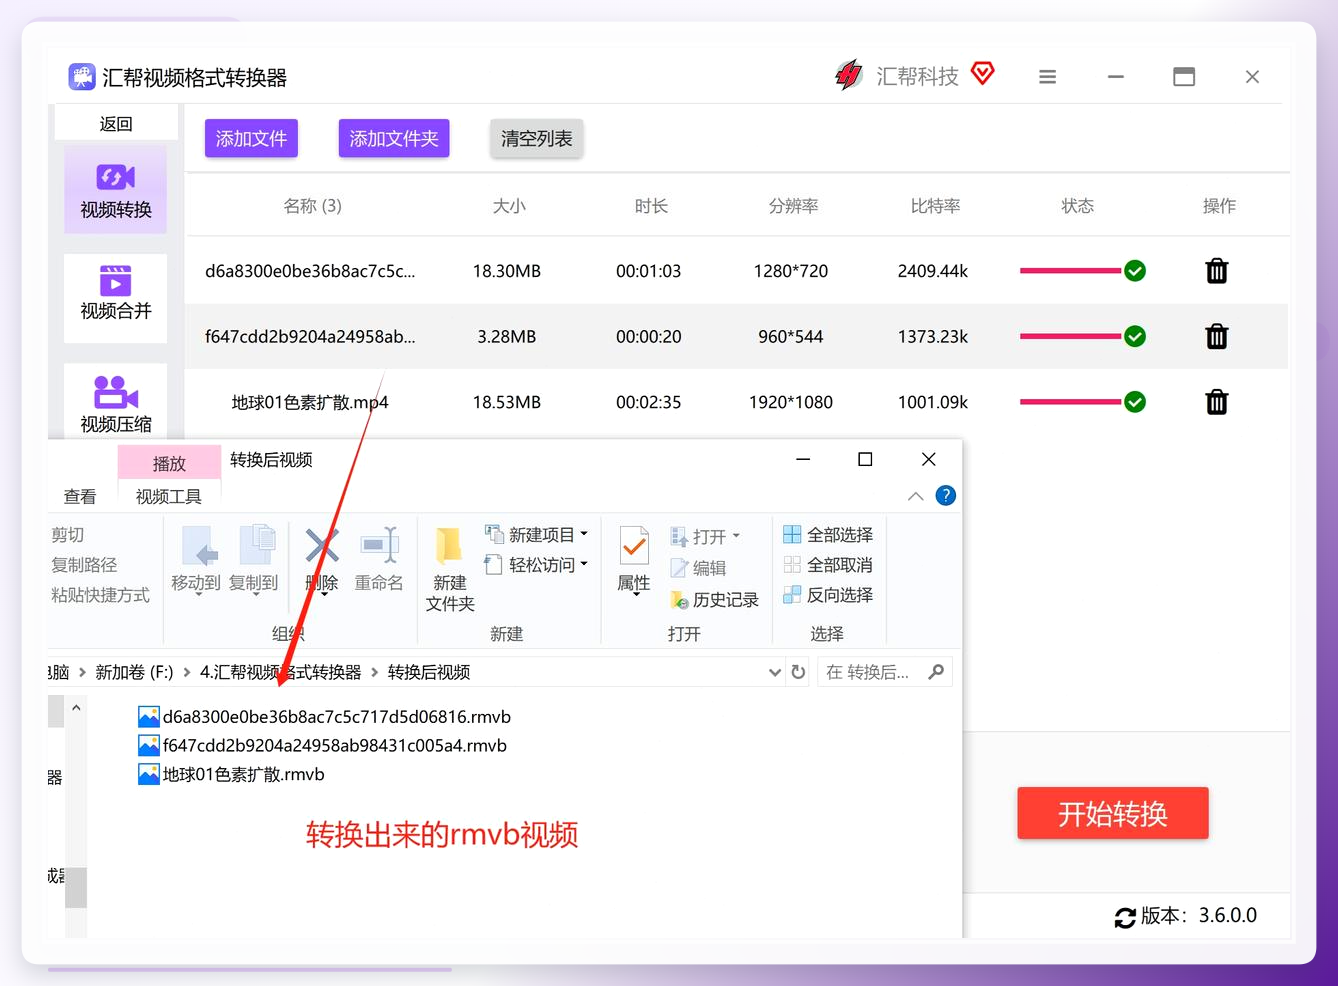Image resolution: width=1338 pixels, height=986 pixels.
Task: Click 全部选择 in the Explorer ribbon
Action: point(828,535)
